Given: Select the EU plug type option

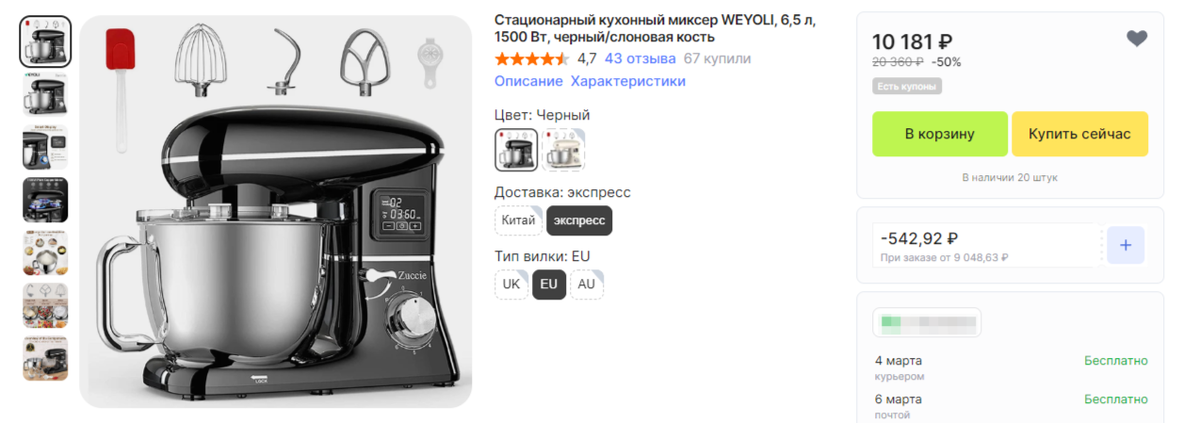Looking at the screenshot, I should pyautogui.click(x=549, y=284).
